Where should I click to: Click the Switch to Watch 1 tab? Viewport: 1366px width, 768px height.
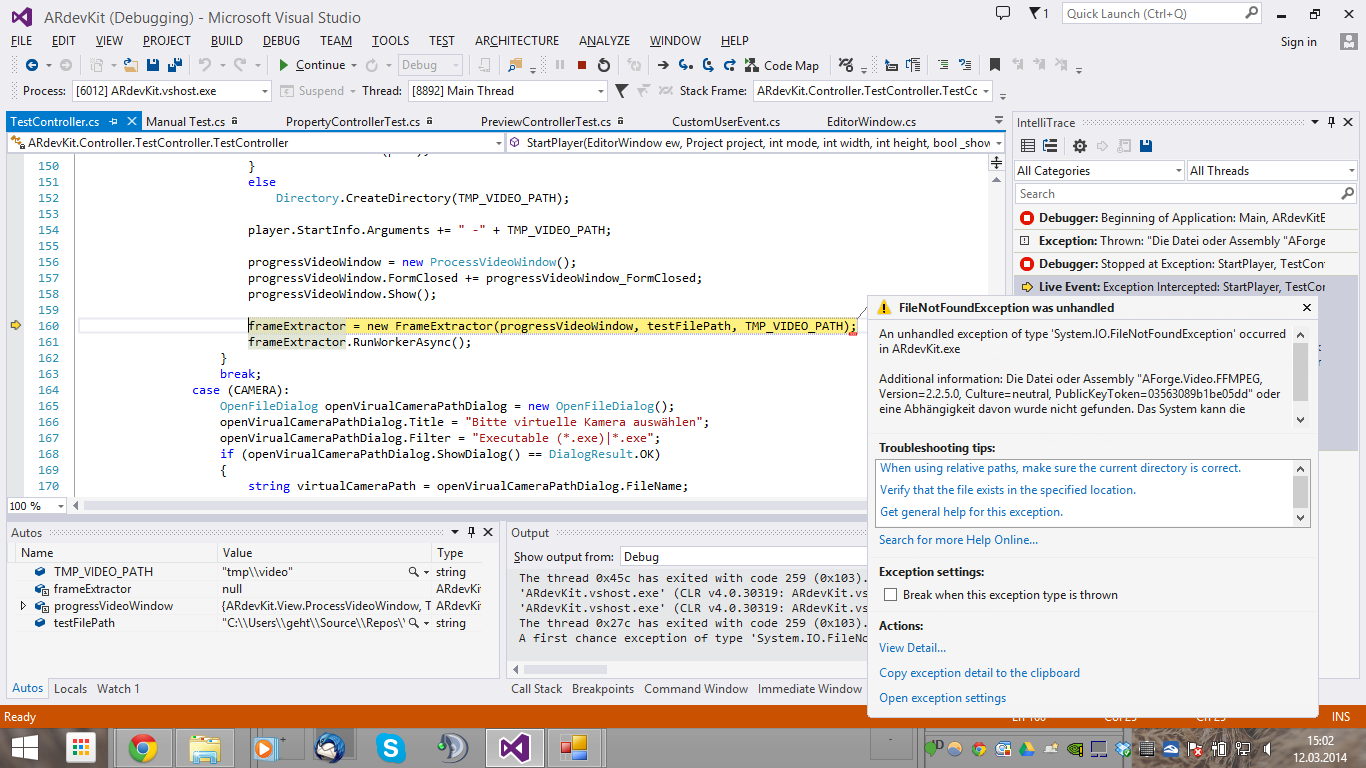118,689
